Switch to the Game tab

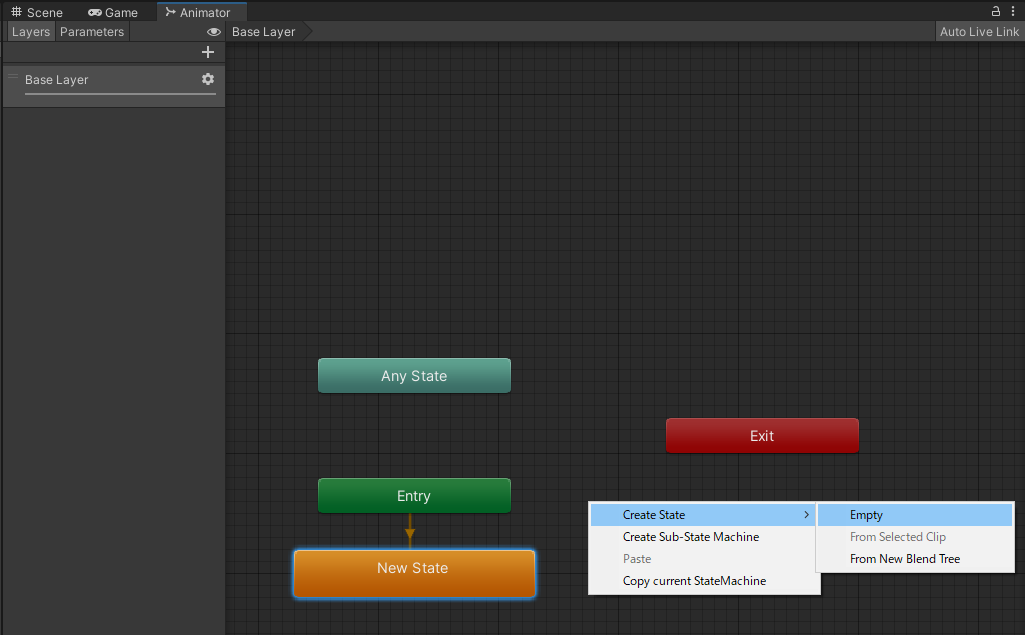113,13
